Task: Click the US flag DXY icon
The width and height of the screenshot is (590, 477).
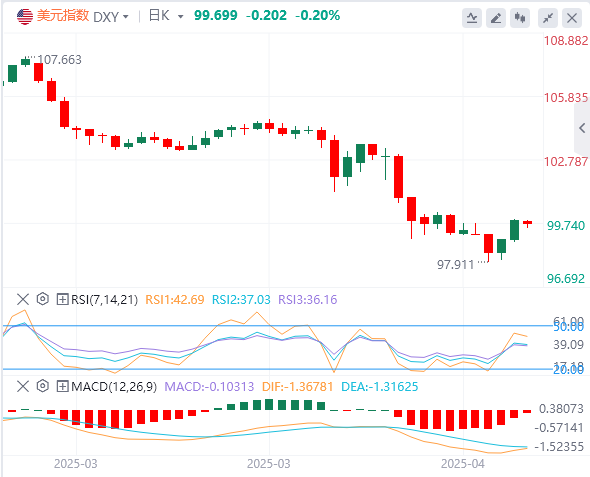Action: click(x=25, y=17)
